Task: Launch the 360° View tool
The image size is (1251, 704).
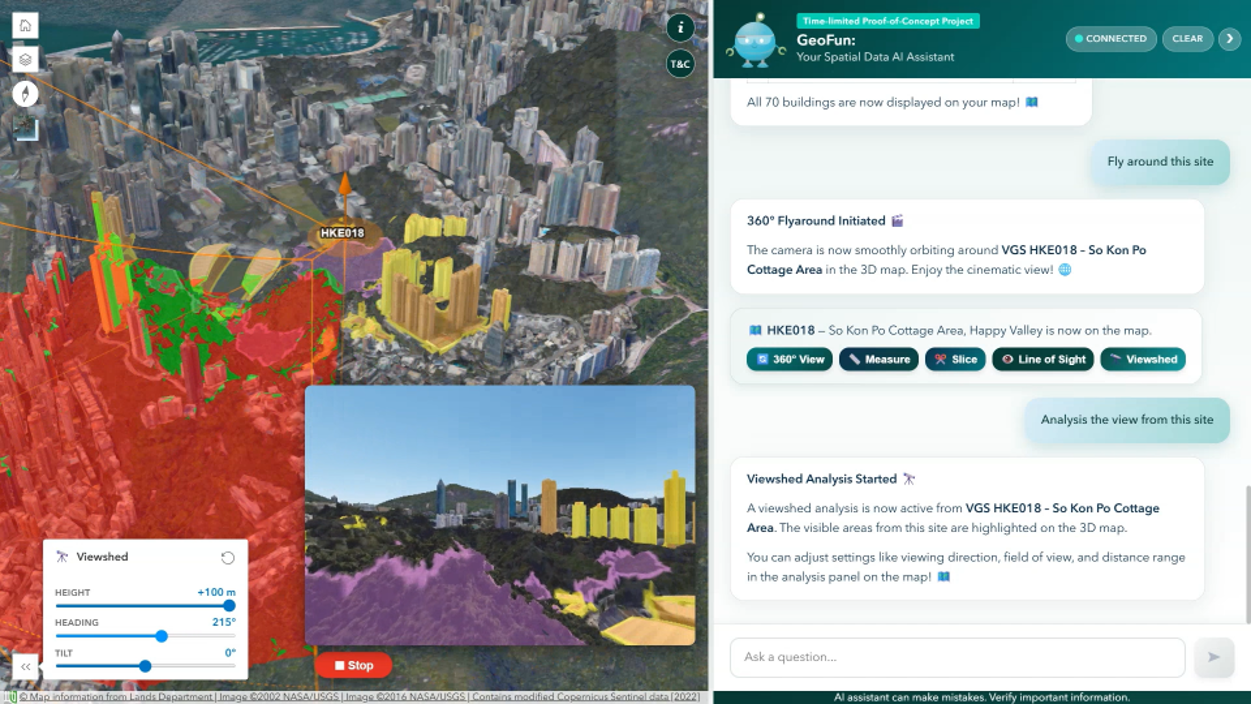Action: pyautogui.click(x=789, y=359)
